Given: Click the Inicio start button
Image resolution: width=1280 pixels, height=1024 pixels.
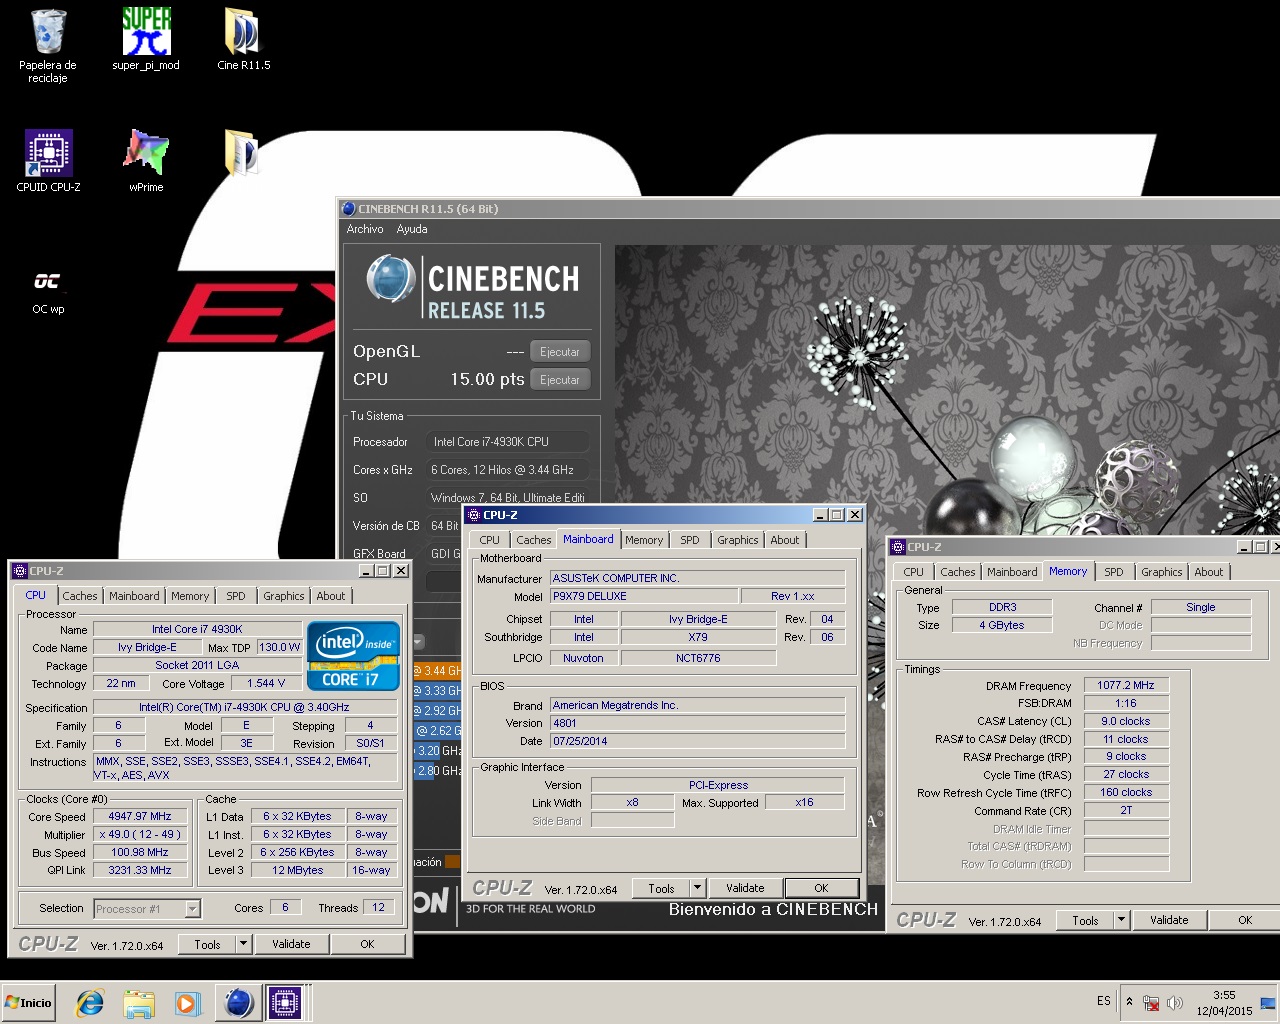Looking at the screenshot, I should coord(29,1003).
